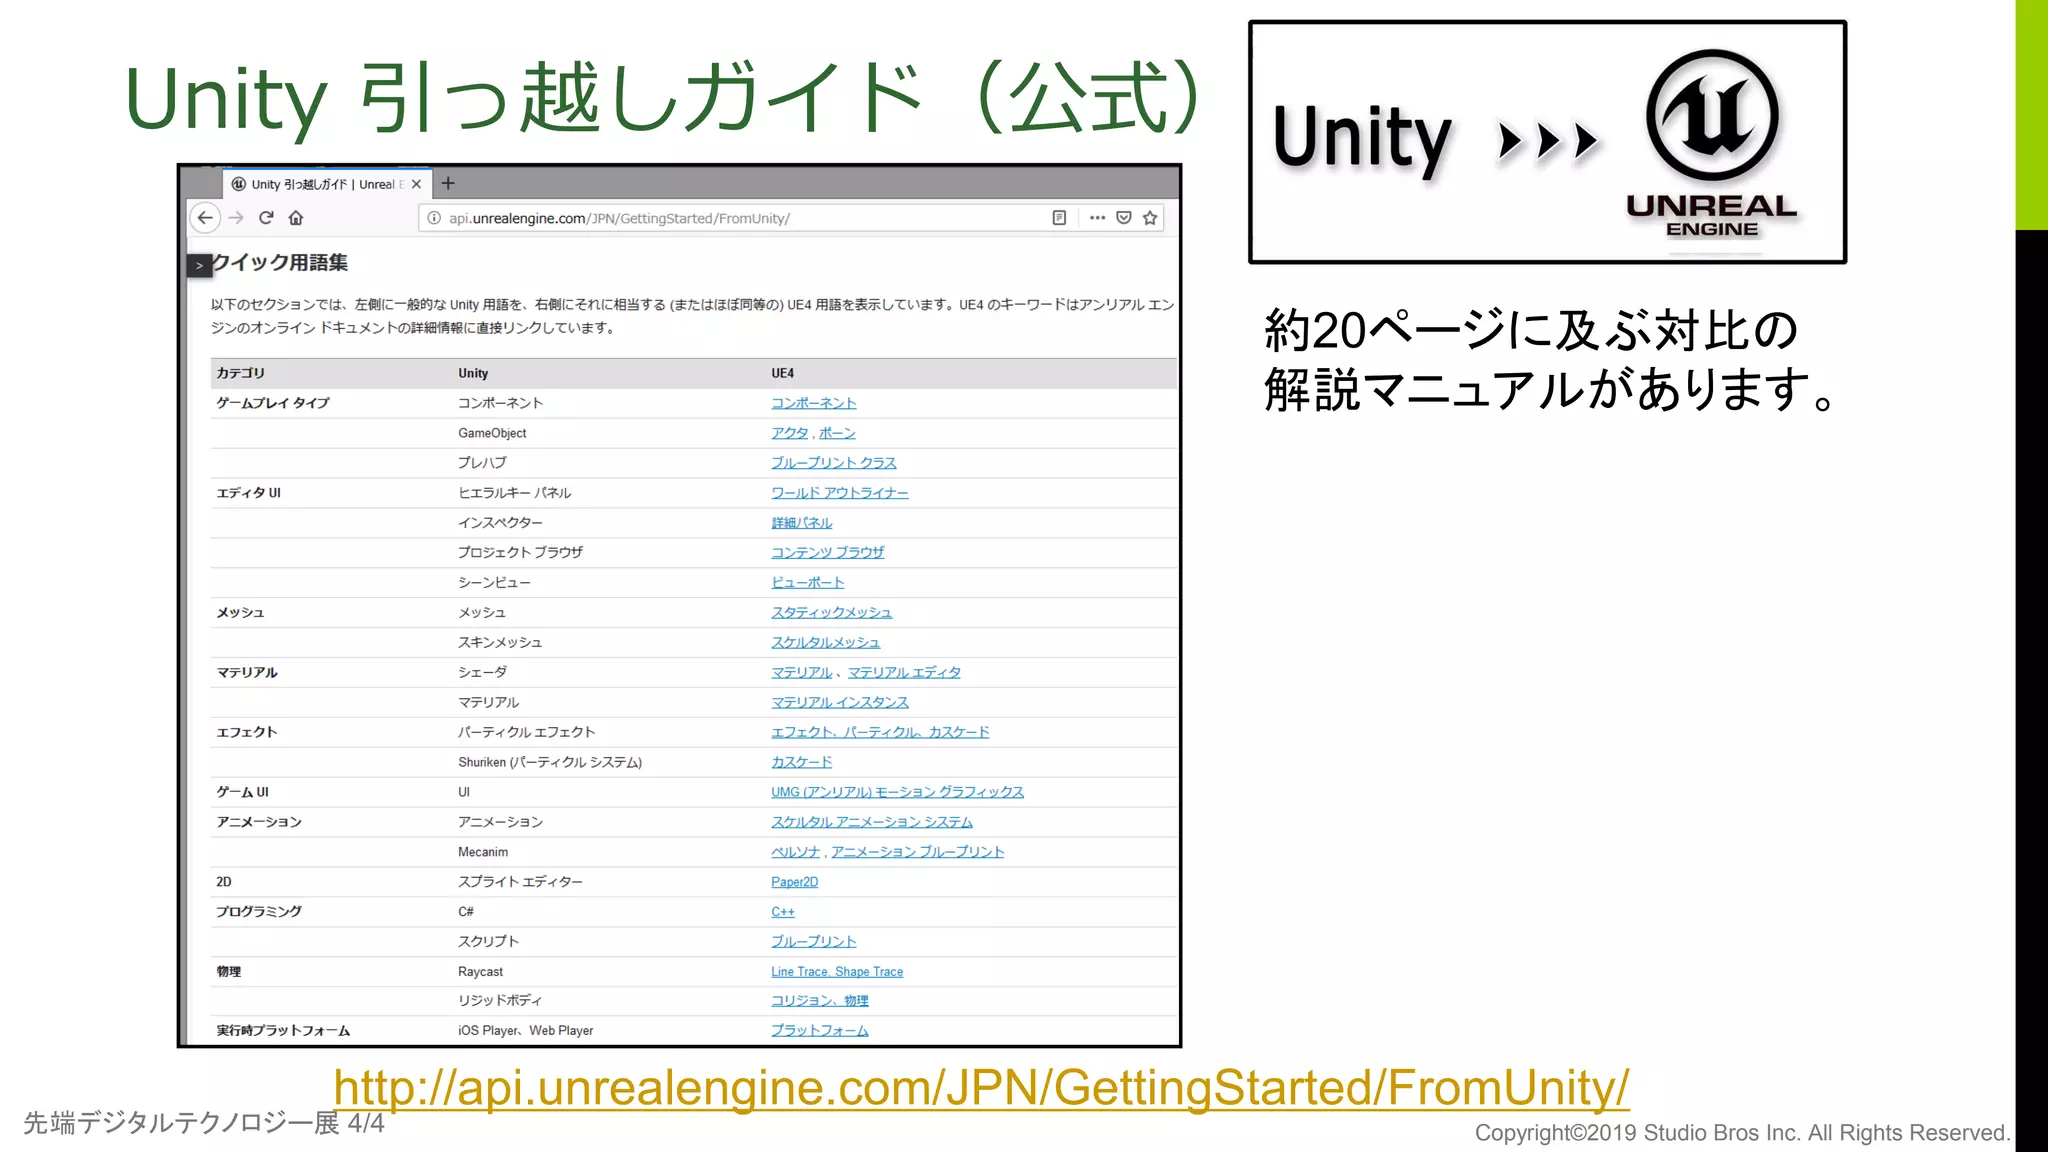This screenshot has width=2048, height=1152.
Task: Save page to Pocket icon
Action: coord(1124,218)
